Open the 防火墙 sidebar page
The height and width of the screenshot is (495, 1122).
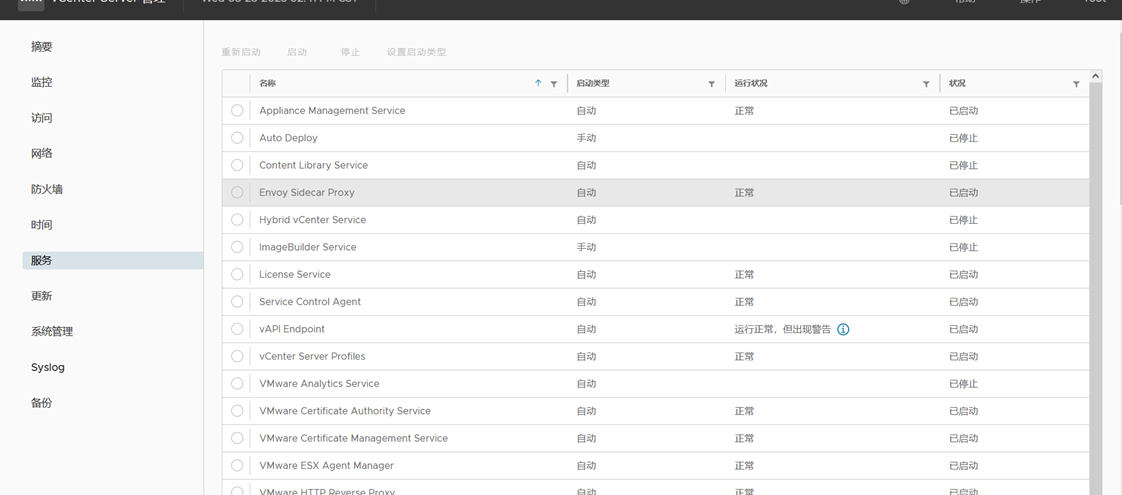click(x=47, y=190)
